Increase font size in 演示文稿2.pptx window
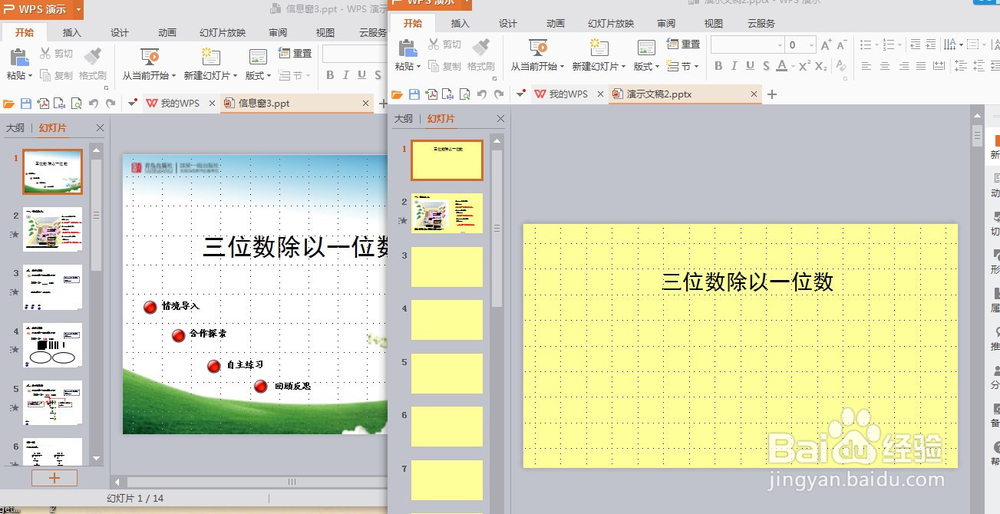 point(826,45)
